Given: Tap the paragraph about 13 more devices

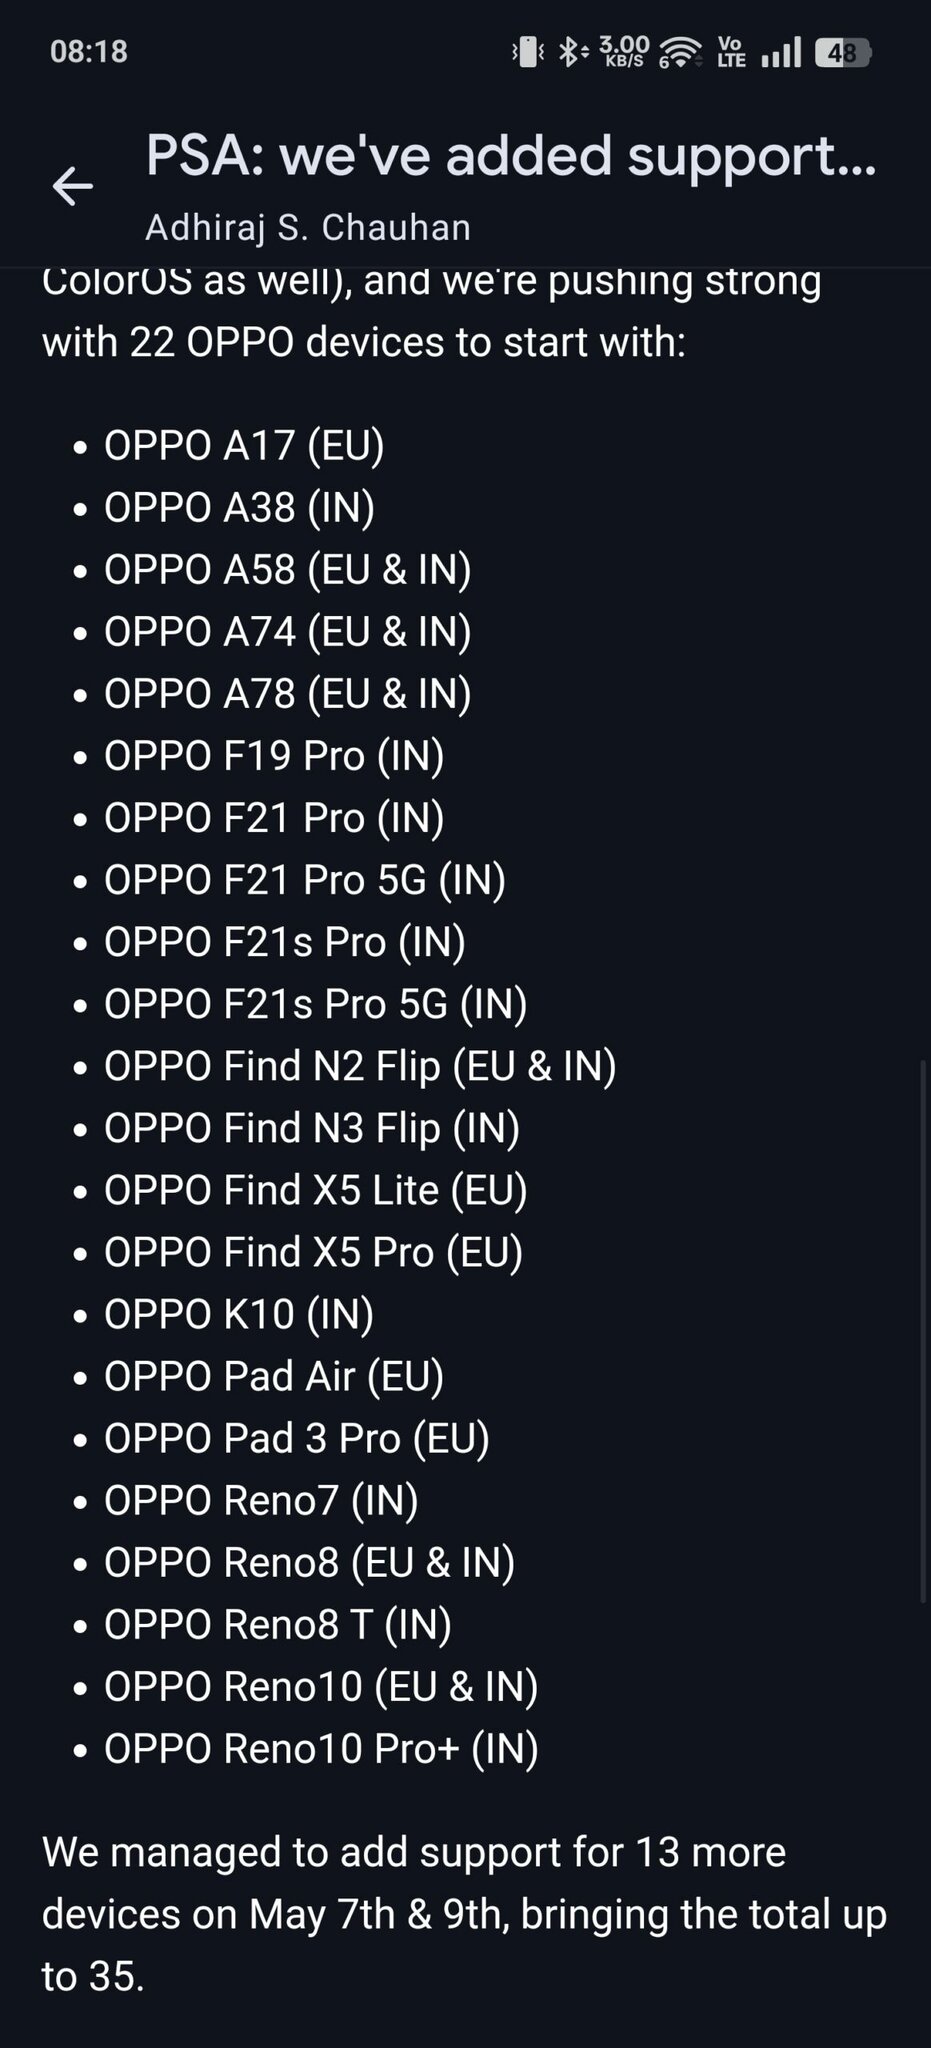Looking at the screenshot, I should pyautogui.click(x=464, y=1914).
